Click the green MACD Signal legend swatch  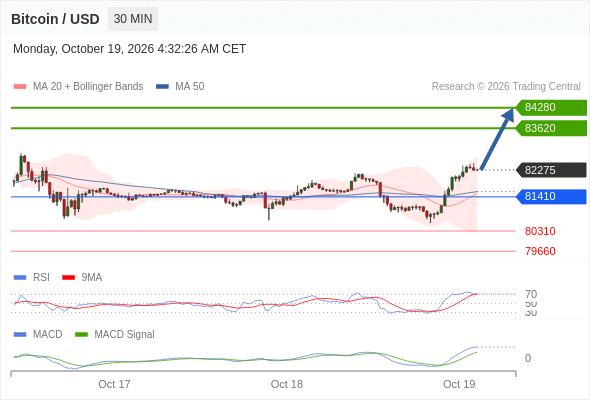point(81,335)
